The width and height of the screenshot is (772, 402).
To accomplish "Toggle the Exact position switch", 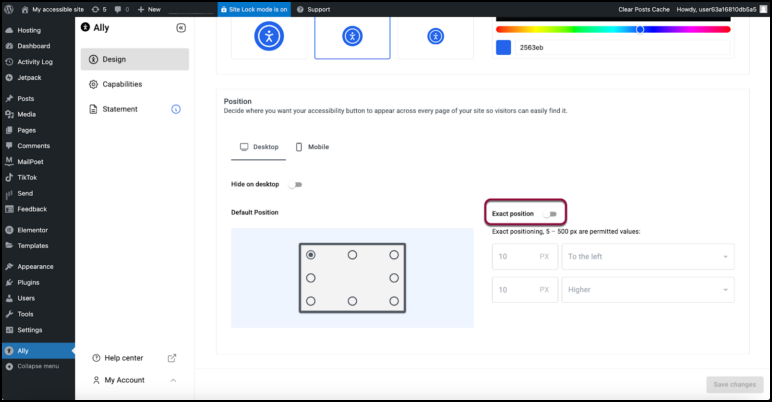I will 549,213.
